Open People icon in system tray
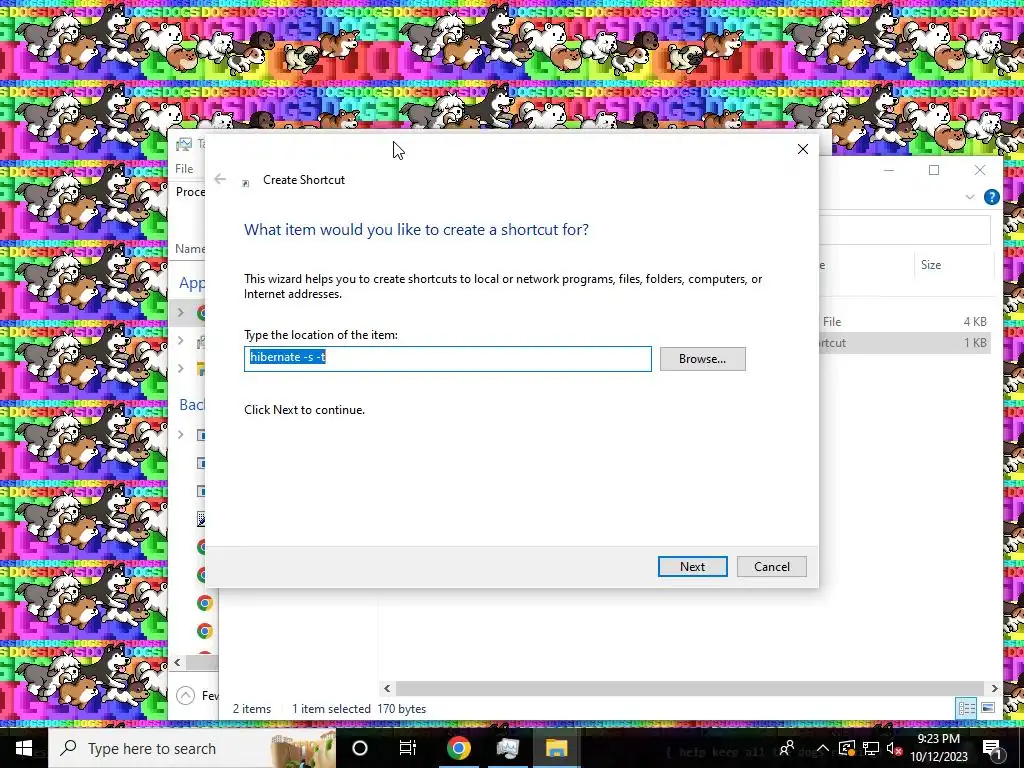 point(787,748)
